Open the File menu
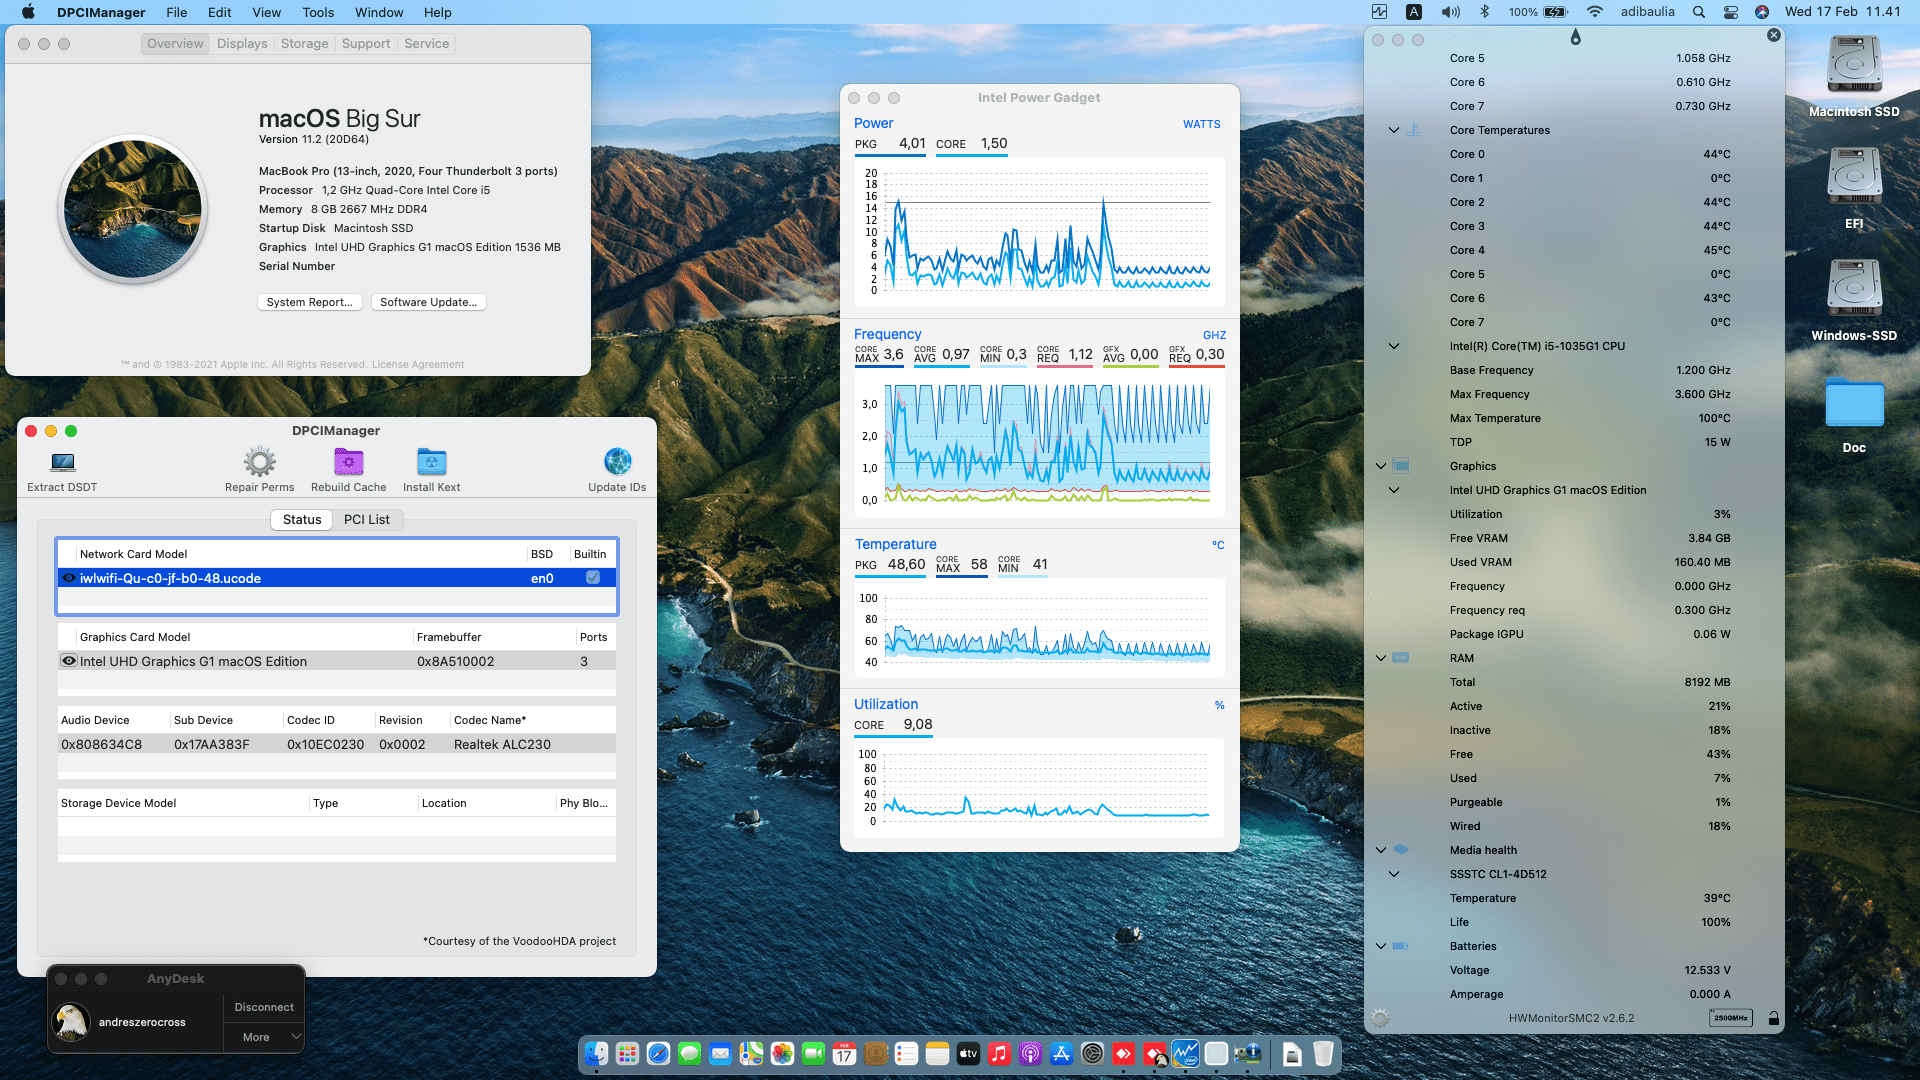 (177, 12)
